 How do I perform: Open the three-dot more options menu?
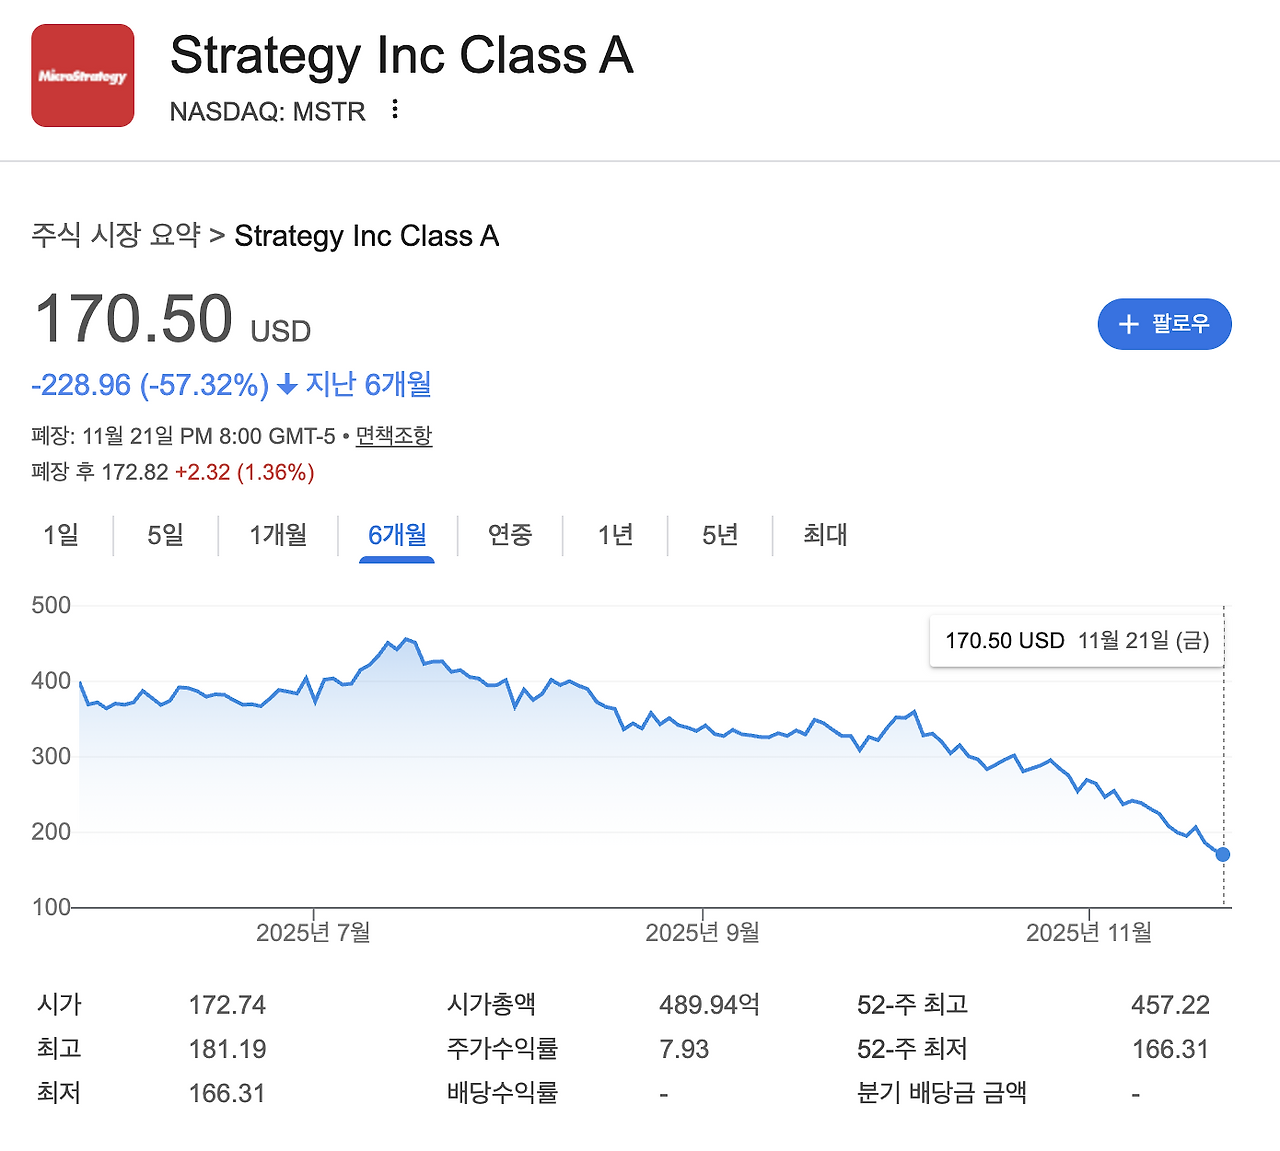pos(395,109)
